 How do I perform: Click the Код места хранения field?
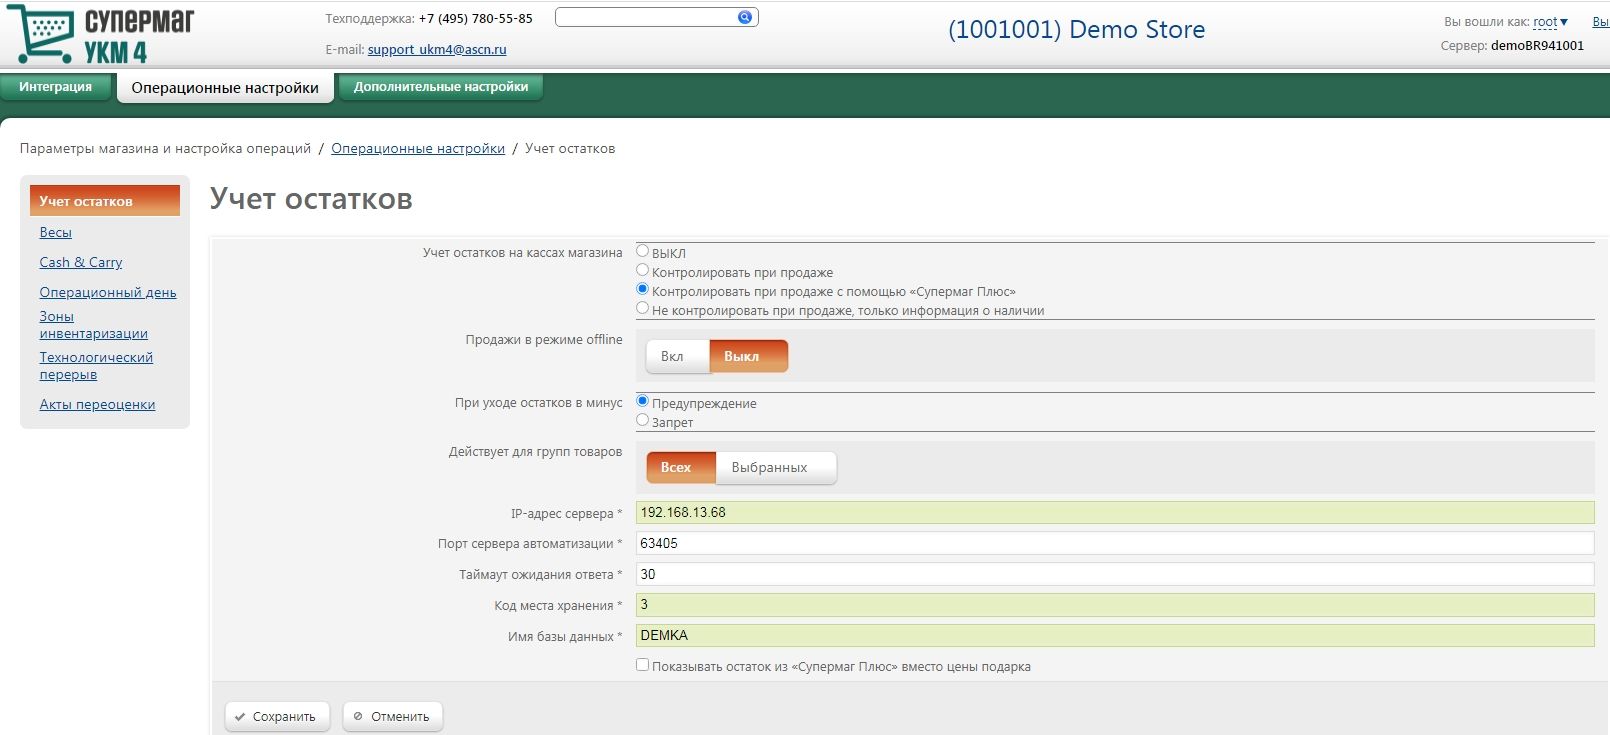[x=1115, y=605]
